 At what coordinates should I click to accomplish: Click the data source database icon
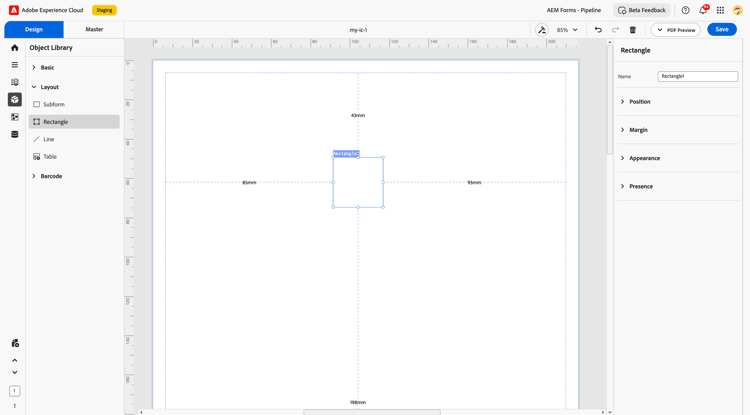14,134
